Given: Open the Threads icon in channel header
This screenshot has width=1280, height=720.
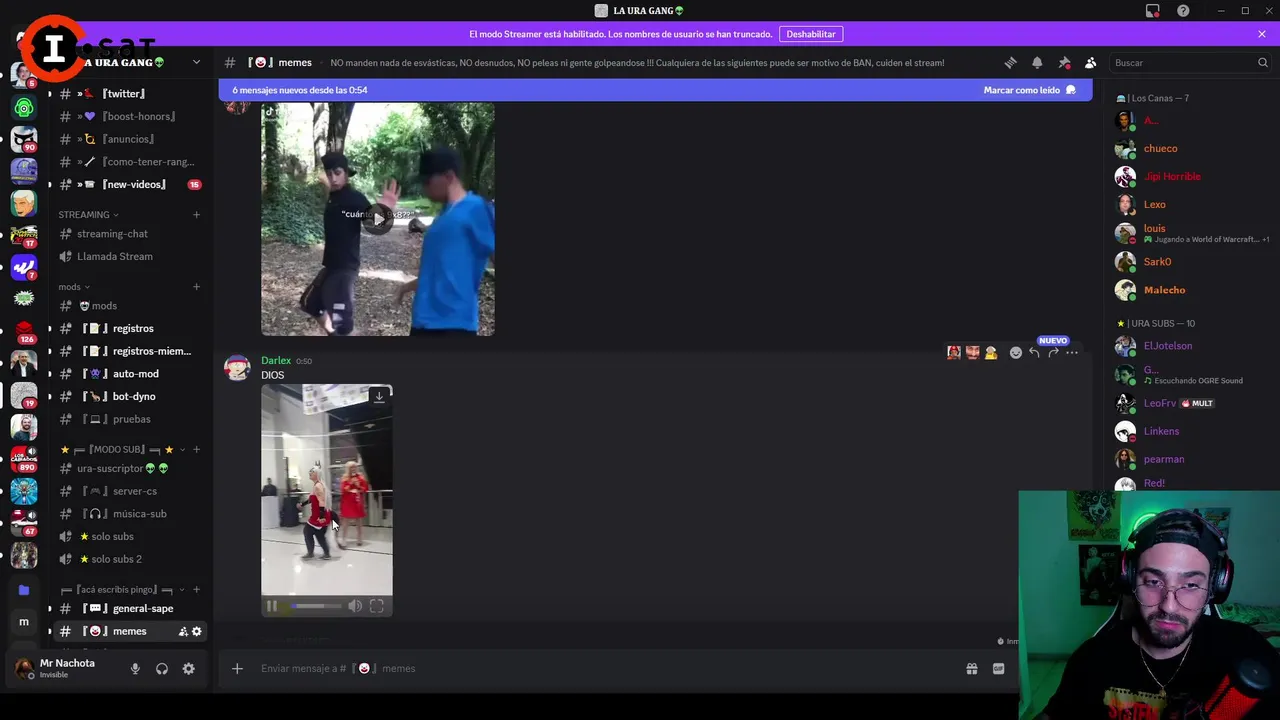Looking at the screenshot, I should 1010,62.
